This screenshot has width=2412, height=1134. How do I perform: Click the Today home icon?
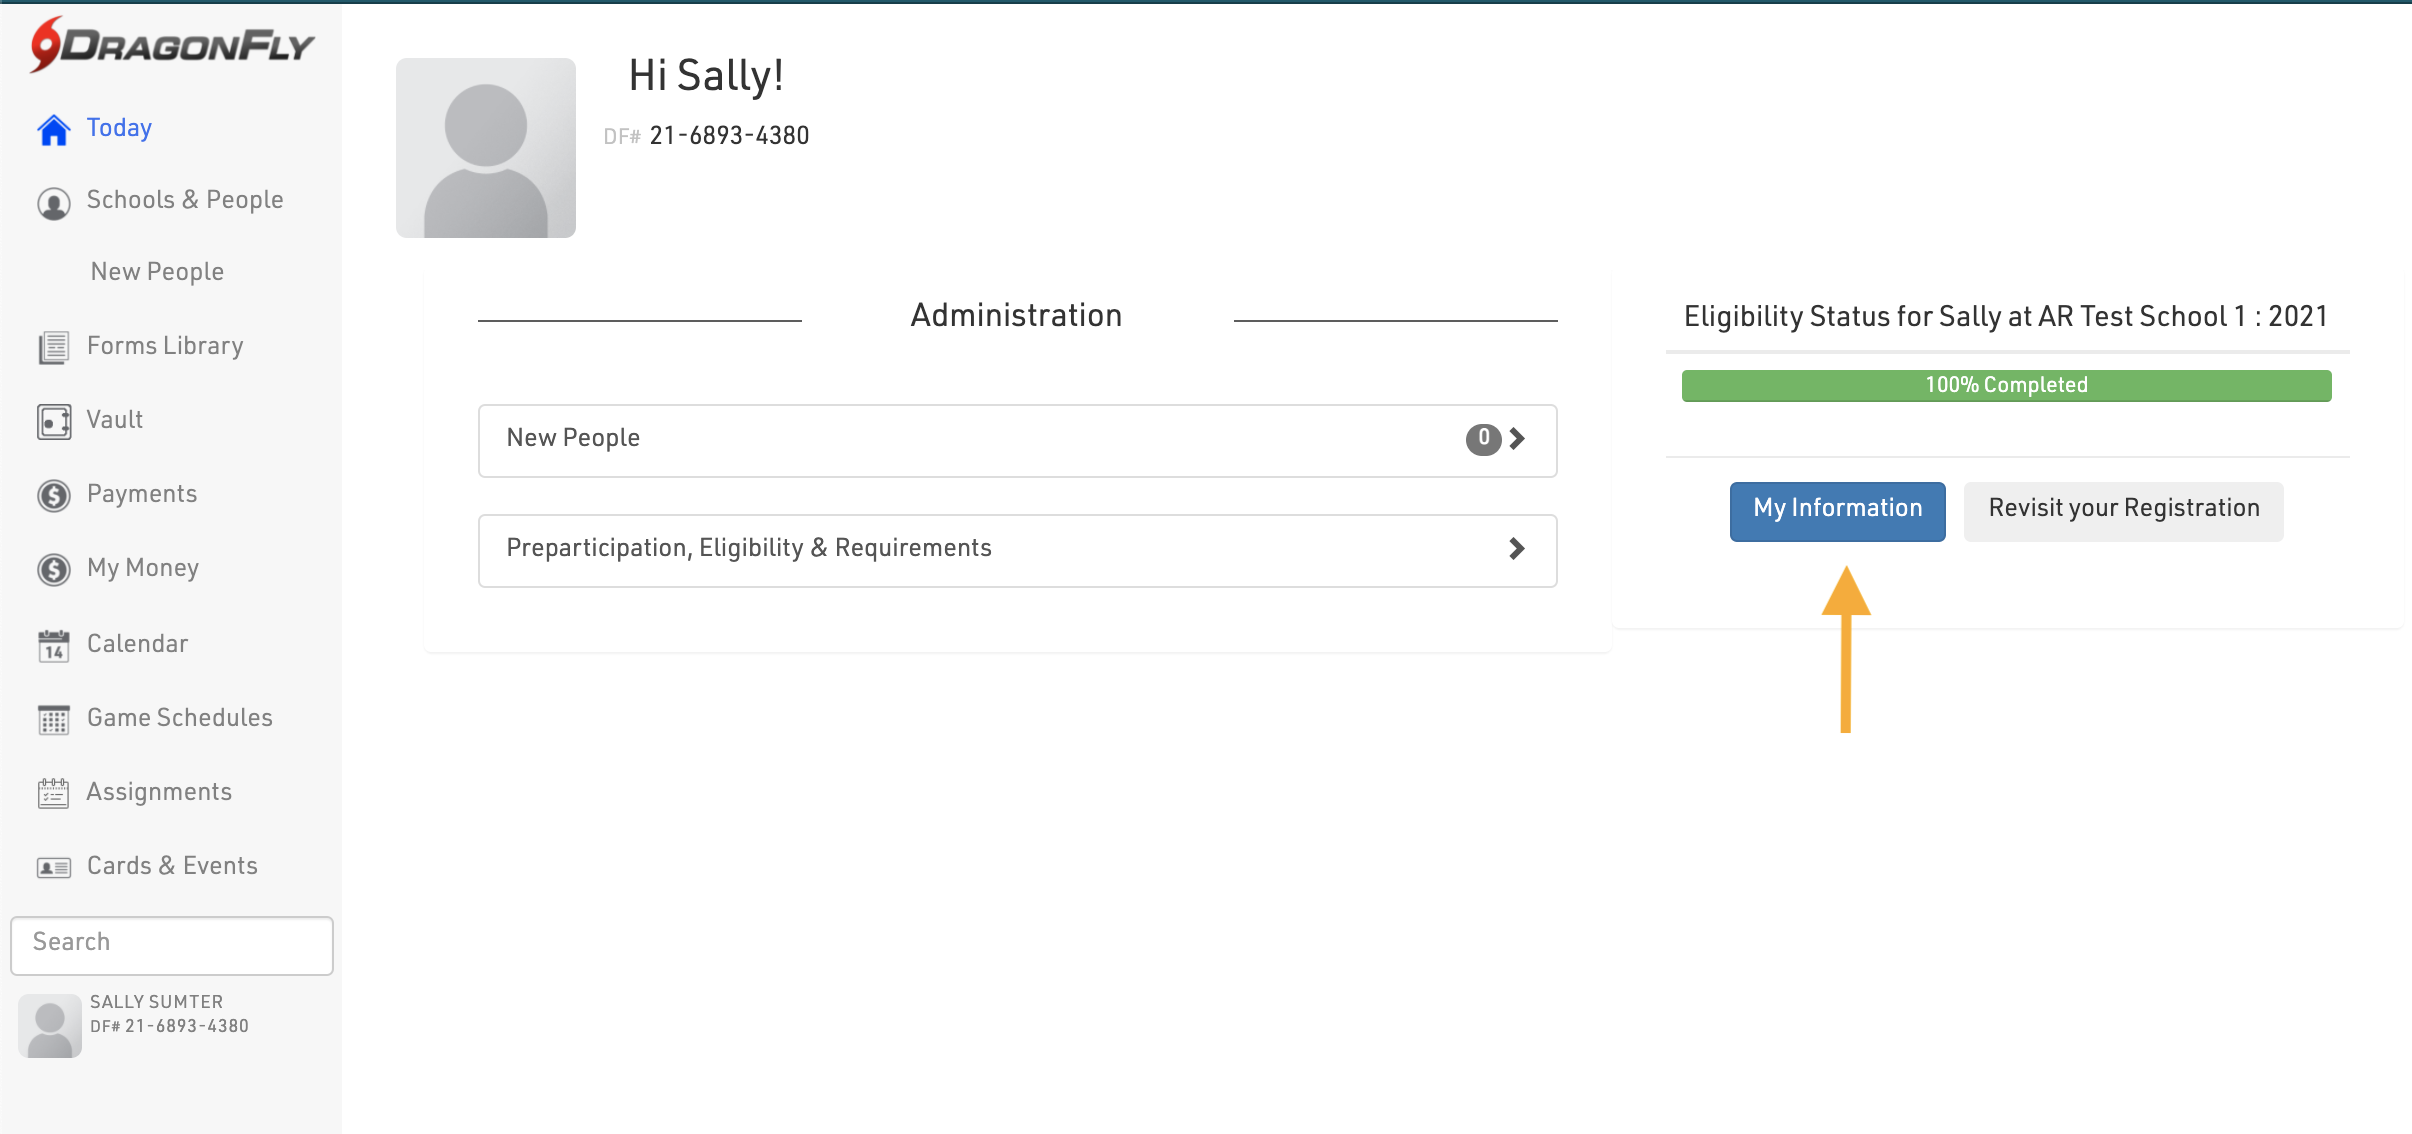54,130
